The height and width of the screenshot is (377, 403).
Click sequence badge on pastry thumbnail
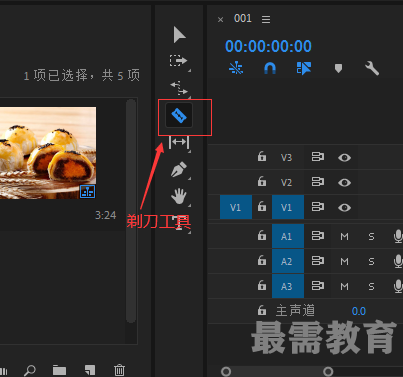(x=88, y=192)
